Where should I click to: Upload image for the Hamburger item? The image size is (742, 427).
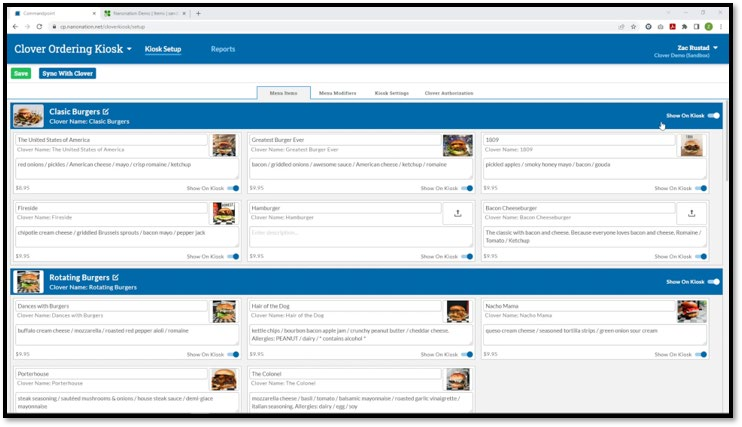458,214
